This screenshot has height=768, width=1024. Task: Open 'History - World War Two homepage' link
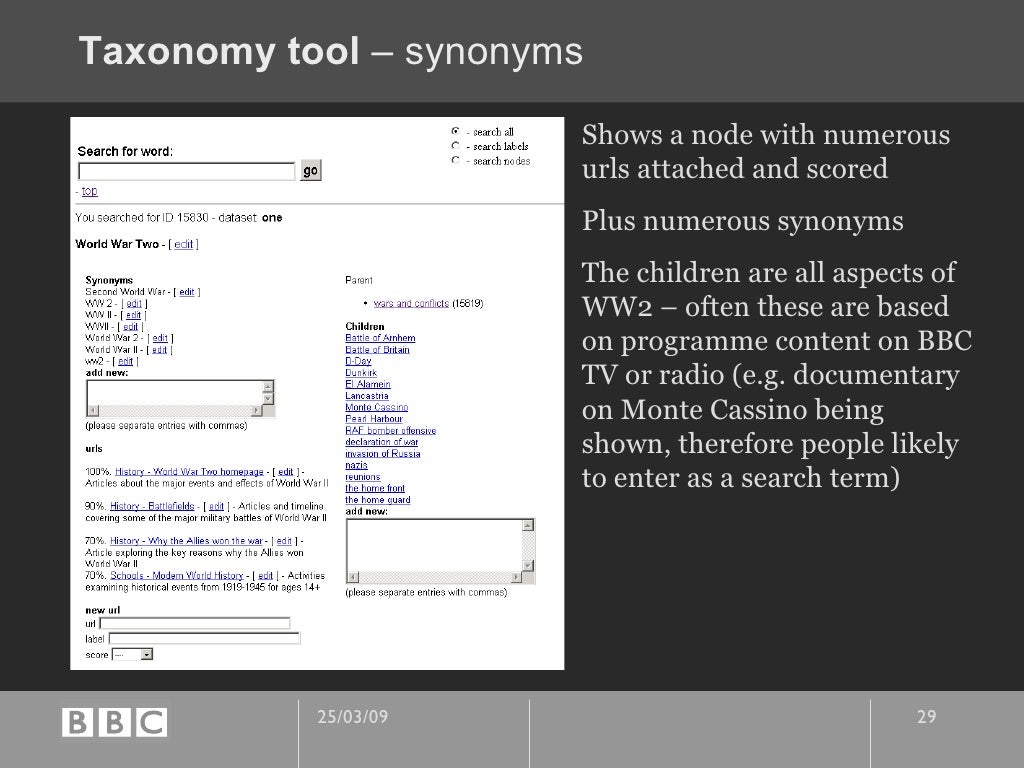tap(189, 472)
